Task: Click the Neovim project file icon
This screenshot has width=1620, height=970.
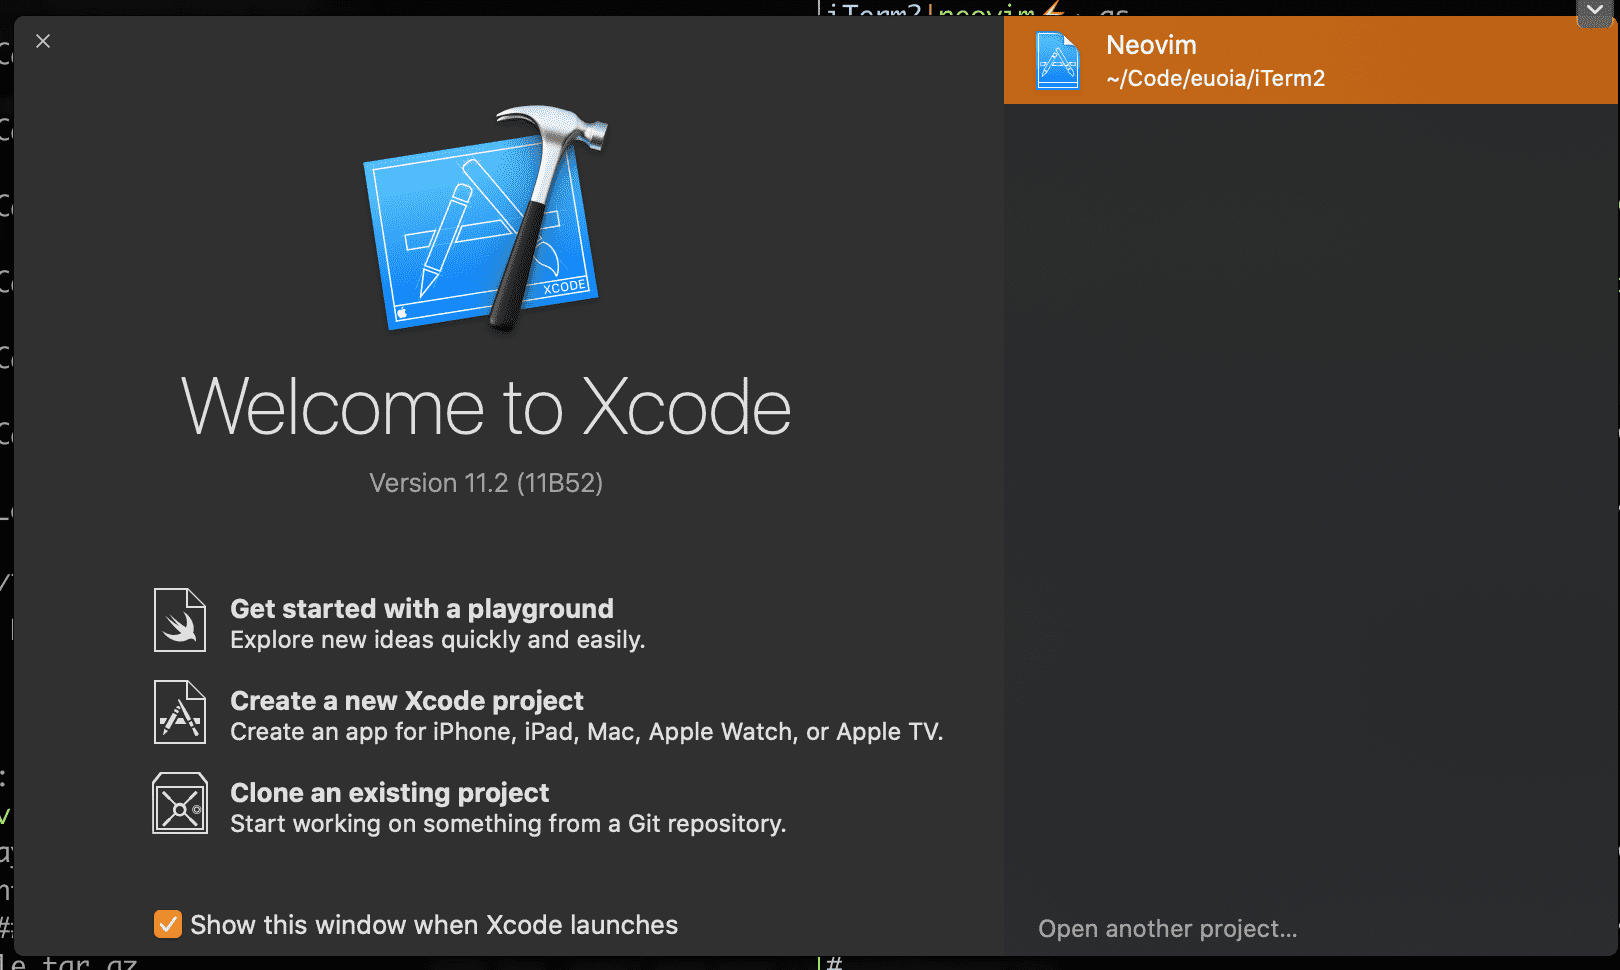Action: [1058, 61]
